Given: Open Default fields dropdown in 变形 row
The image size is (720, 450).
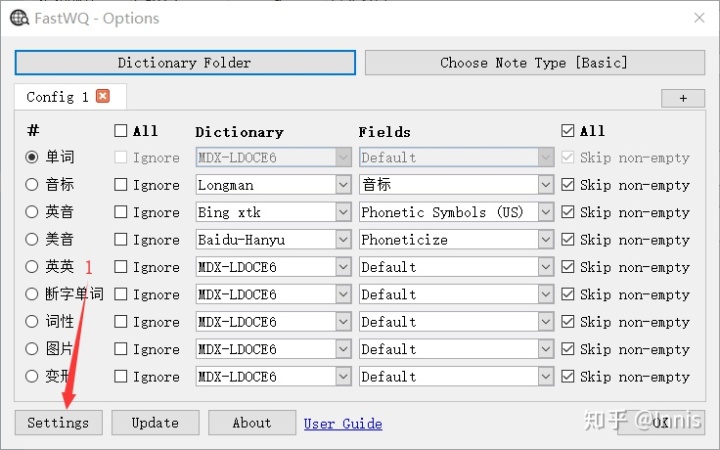Looking at the screenshot, I should tap(456, 377).
